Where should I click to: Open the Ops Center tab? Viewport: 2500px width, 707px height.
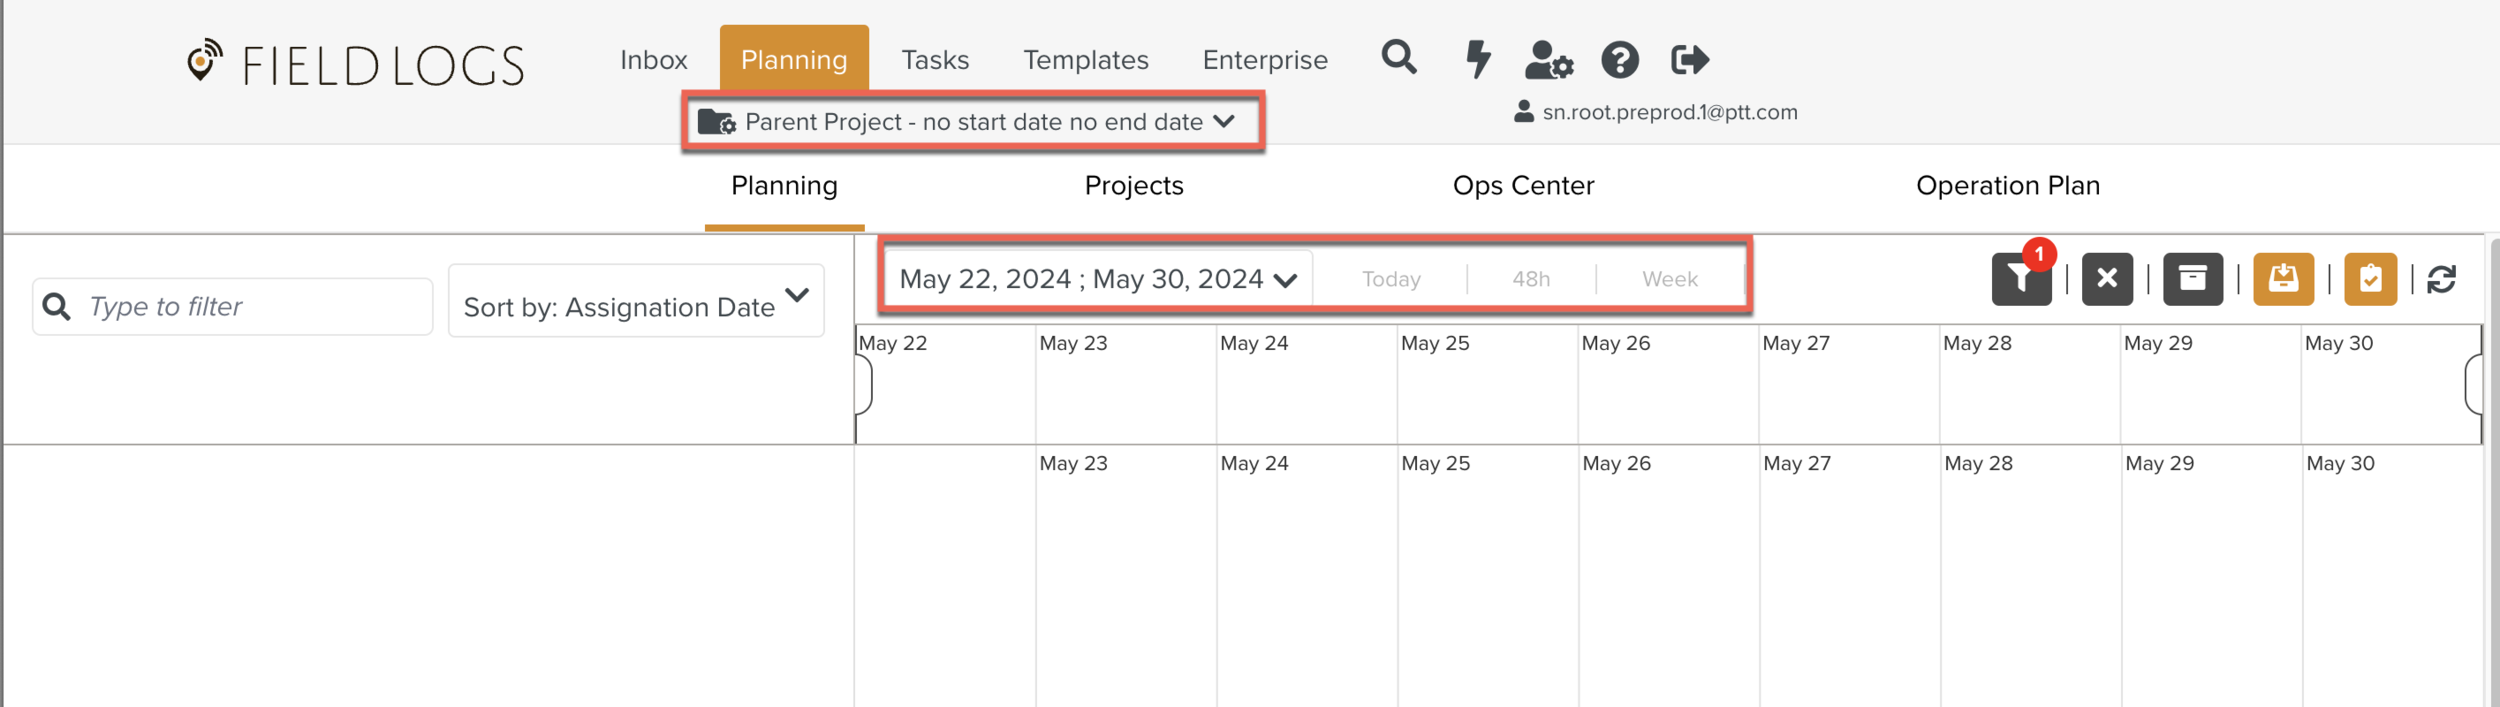click(1522, 186)
